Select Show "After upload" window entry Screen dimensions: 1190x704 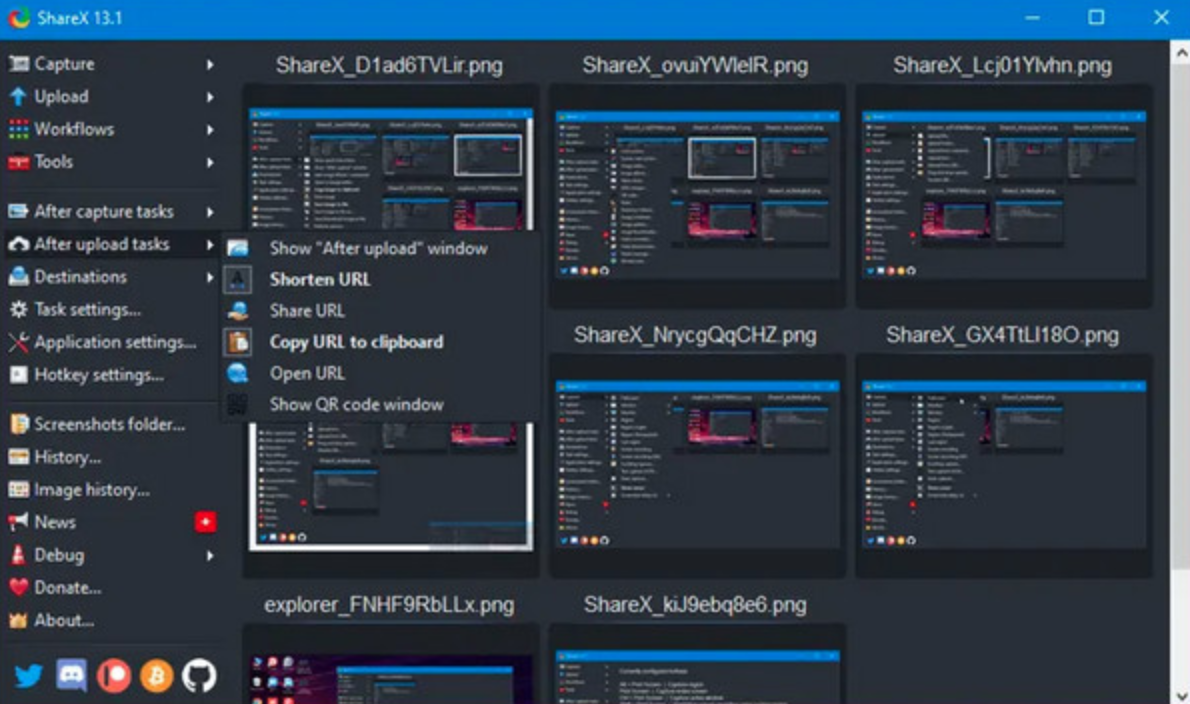pos(379,248)
